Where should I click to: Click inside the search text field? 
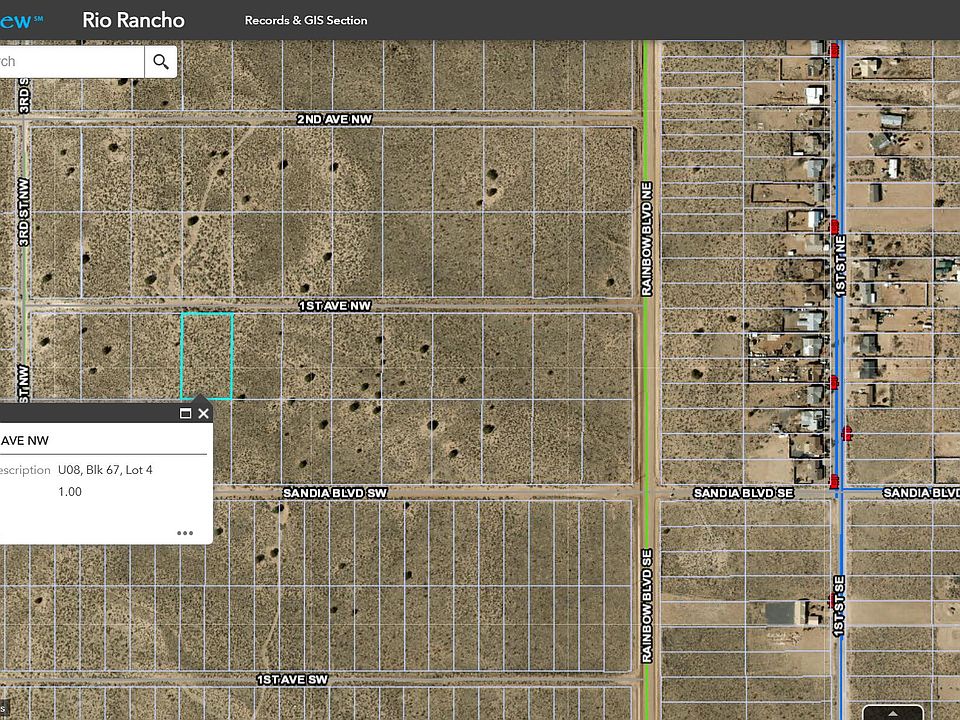70,62
